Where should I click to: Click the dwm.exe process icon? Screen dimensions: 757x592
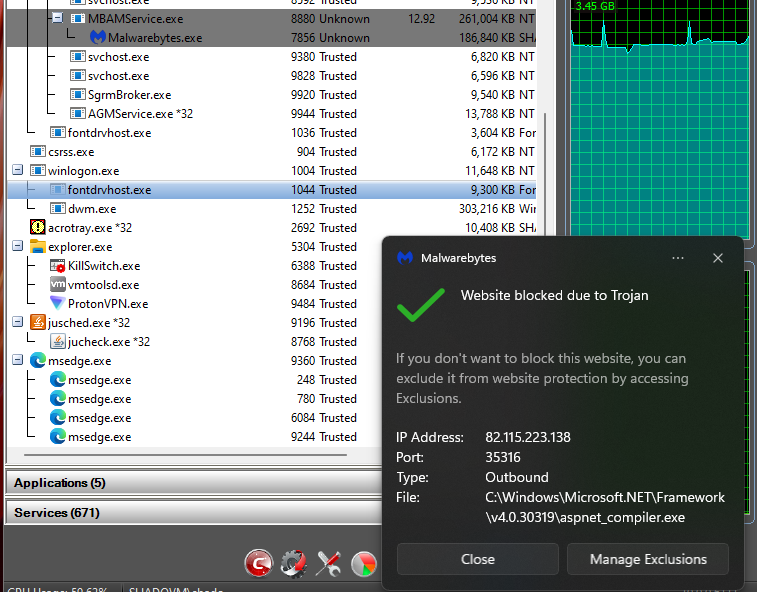click(57, 208)
